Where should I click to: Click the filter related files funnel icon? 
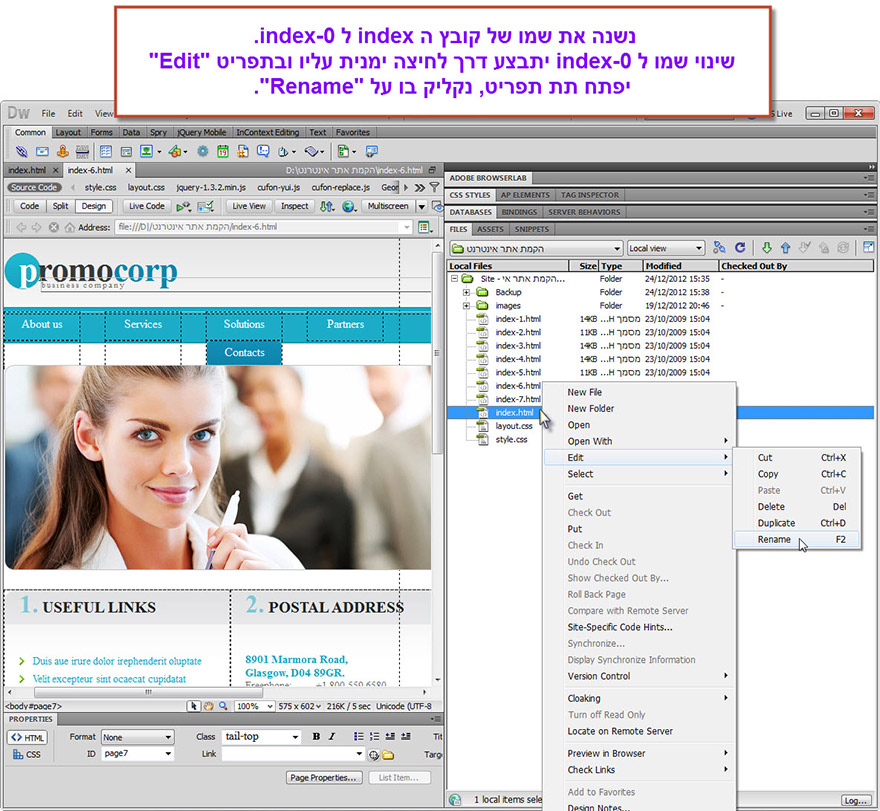(434, 187)
